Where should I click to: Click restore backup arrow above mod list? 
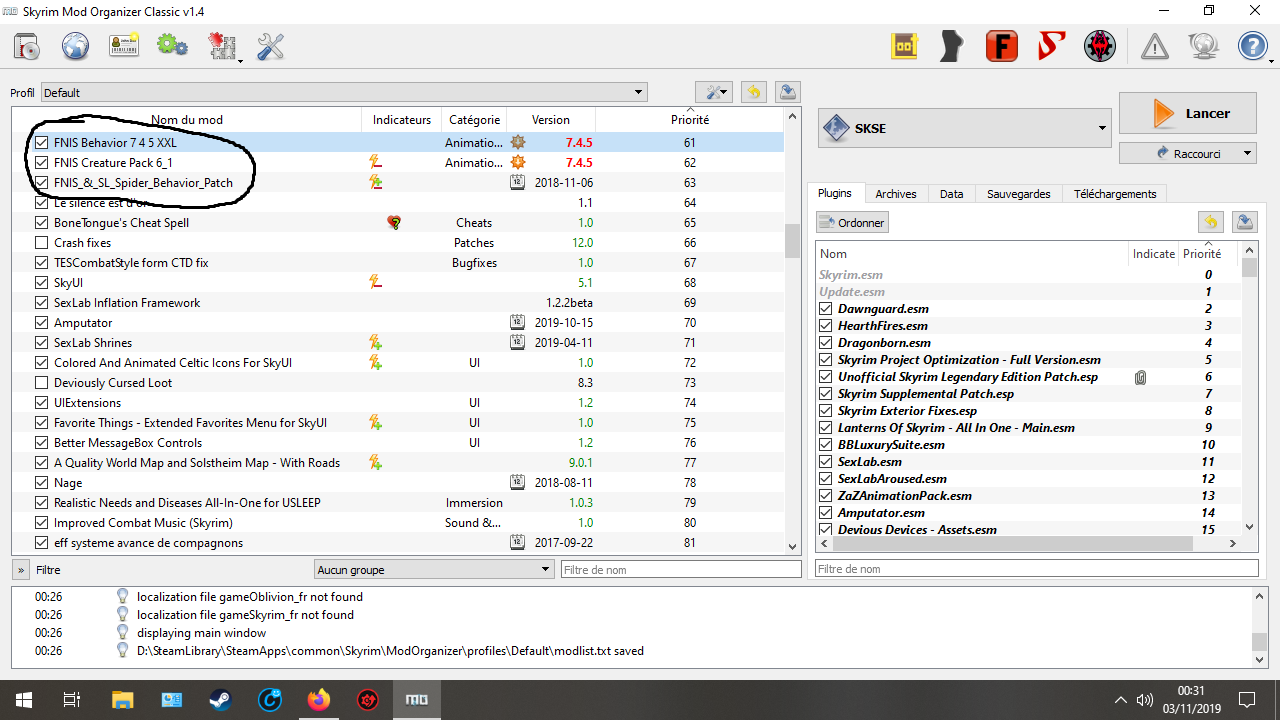tap(754, 92)
